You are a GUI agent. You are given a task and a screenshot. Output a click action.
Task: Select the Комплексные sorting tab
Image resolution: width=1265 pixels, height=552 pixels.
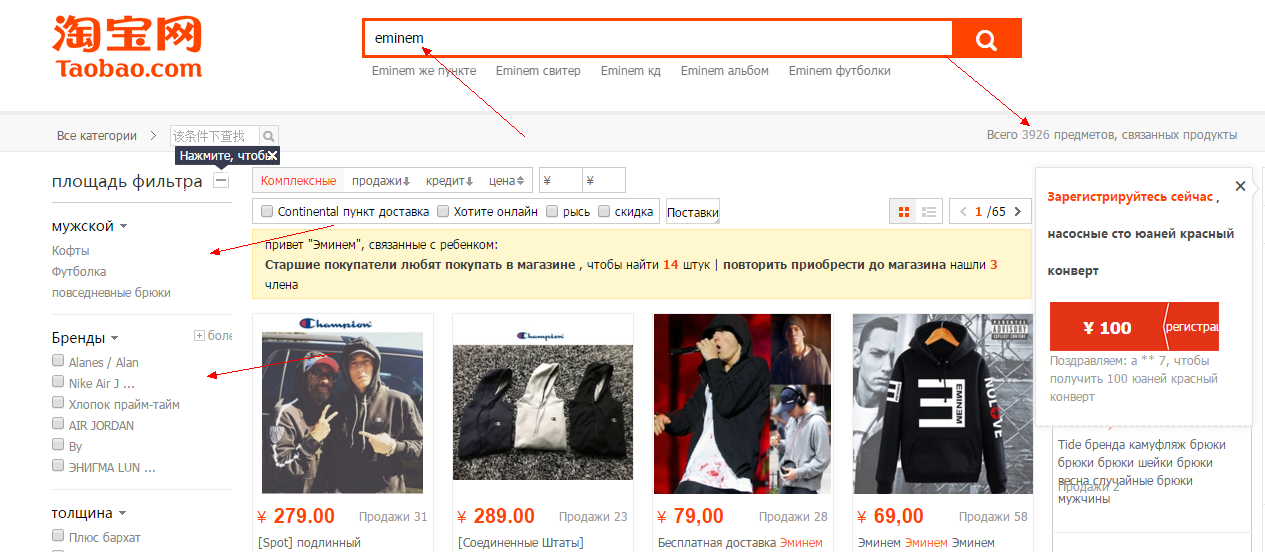coord(298,181)
